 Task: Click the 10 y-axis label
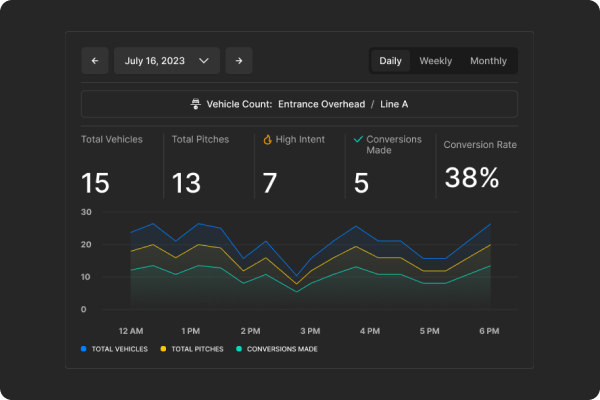[x=86, y=277]
